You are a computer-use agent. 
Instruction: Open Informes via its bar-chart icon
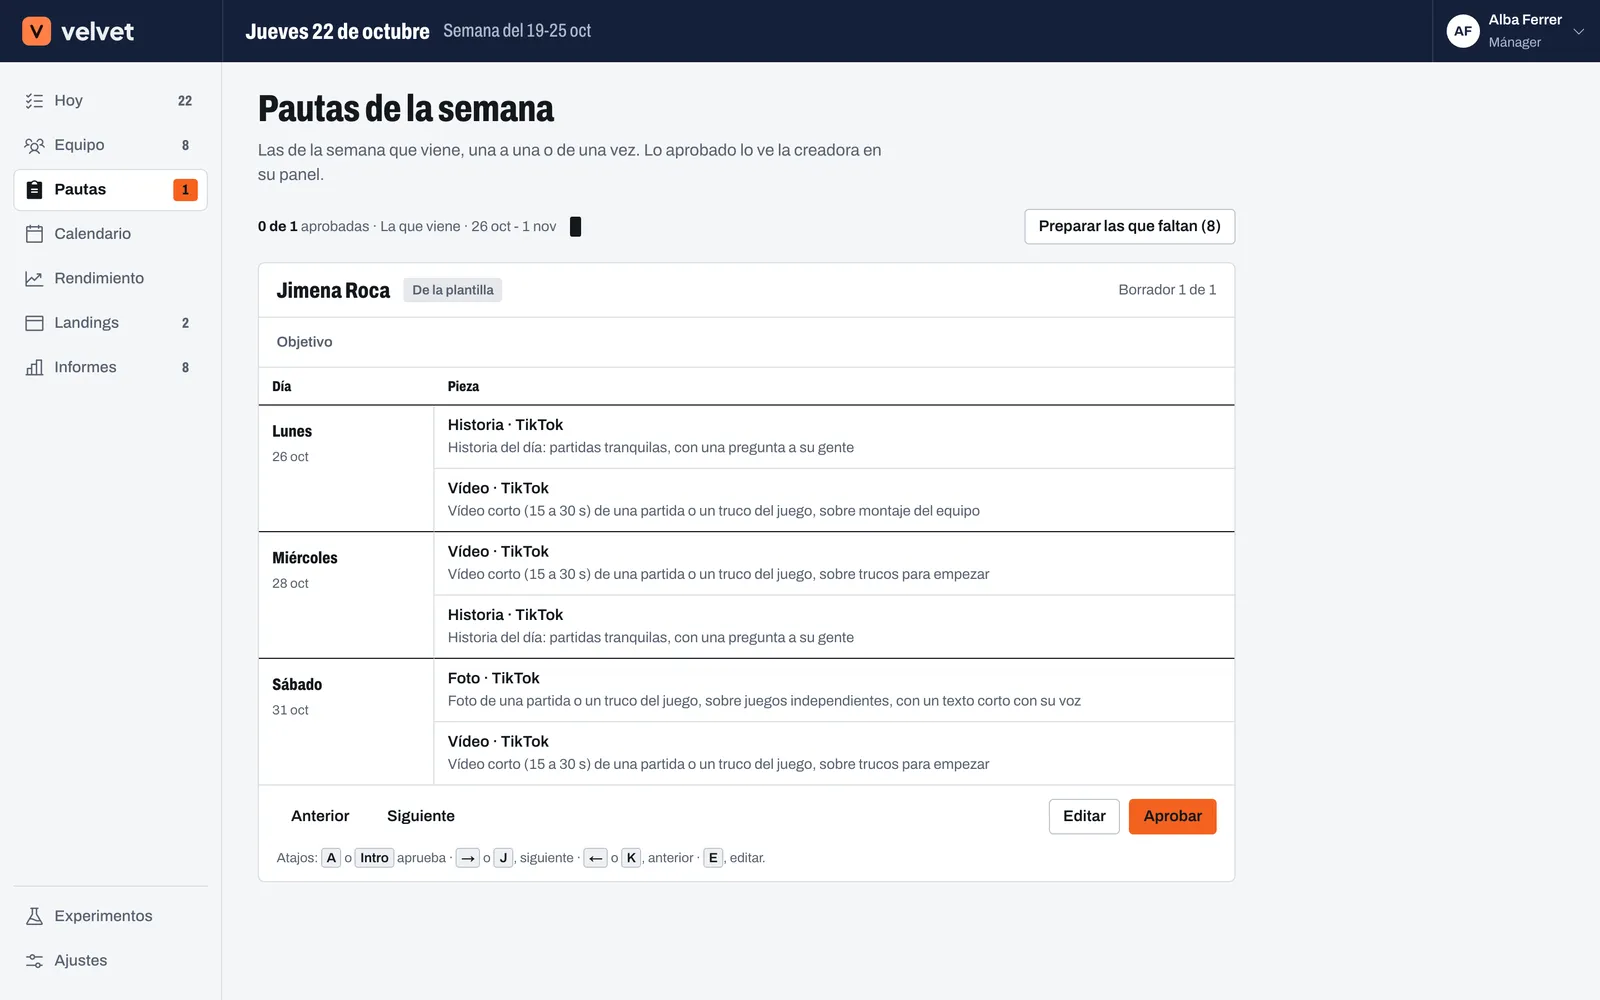tap(34, 367)
